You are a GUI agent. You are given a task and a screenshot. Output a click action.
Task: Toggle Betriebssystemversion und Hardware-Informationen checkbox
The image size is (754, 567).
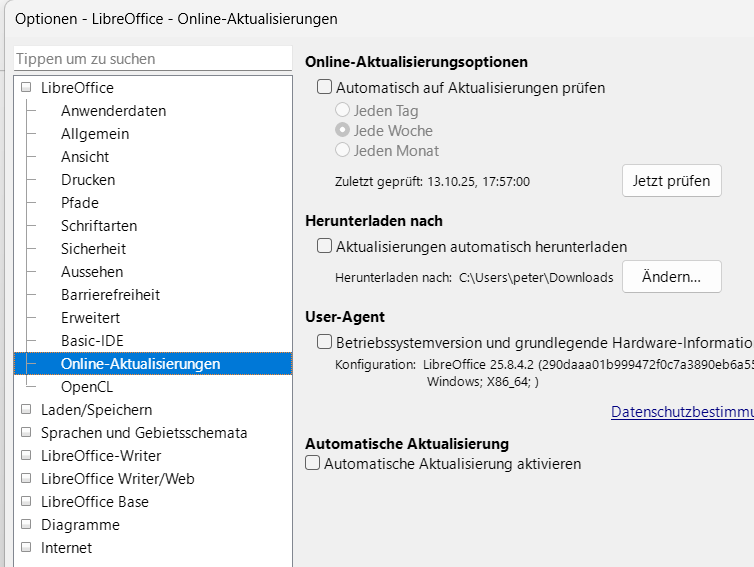point(324,342)
